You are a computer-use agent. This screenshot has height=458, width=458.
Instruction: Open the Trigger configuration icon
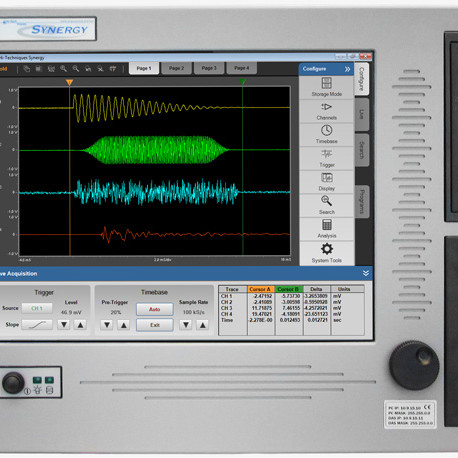tap(326, 158)
